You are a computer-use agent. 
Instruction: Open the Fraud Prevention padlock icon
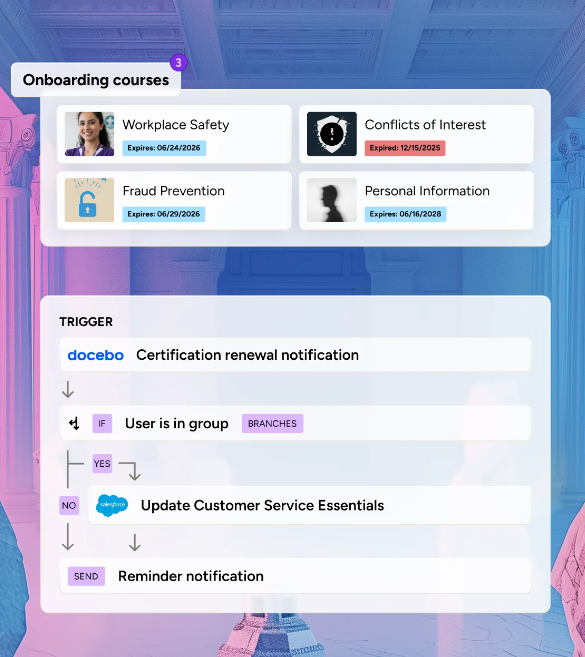tap(89, 200)
